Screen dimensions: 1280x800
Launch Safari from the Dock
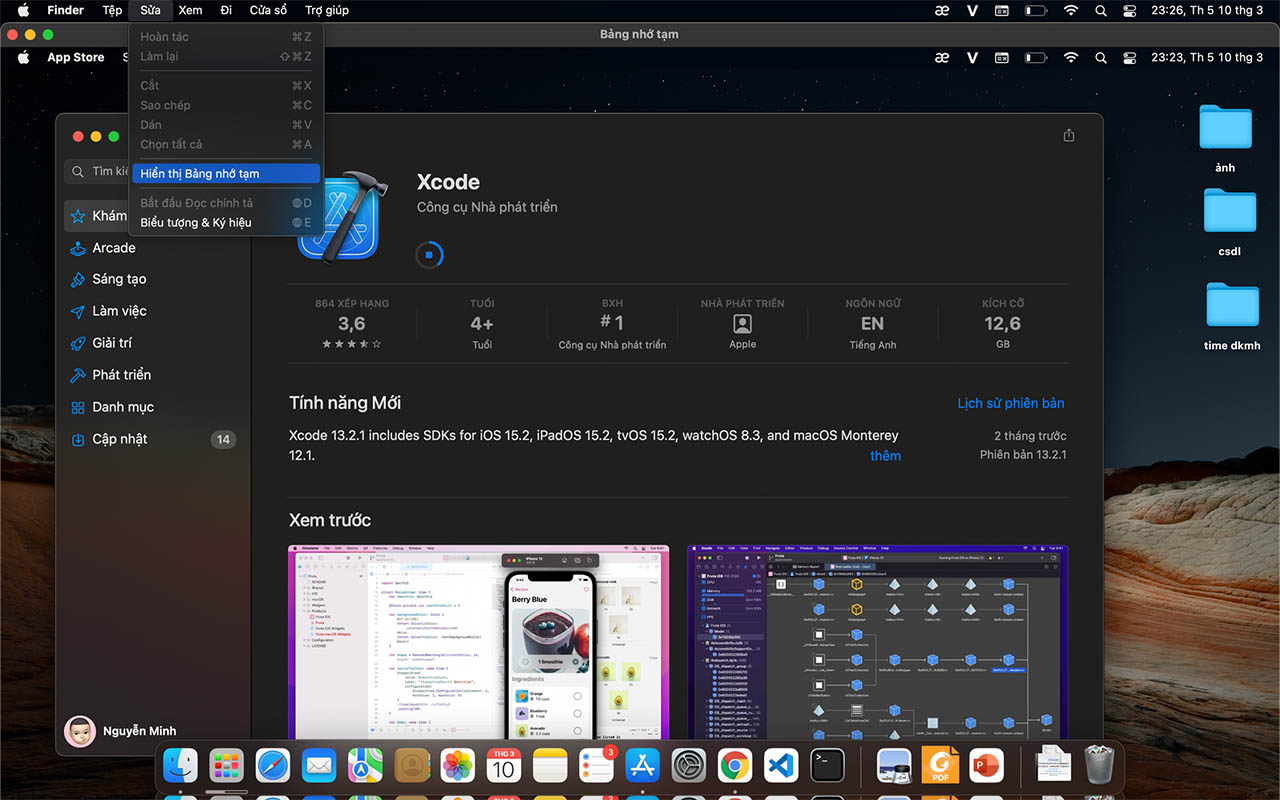click(273, 766)
